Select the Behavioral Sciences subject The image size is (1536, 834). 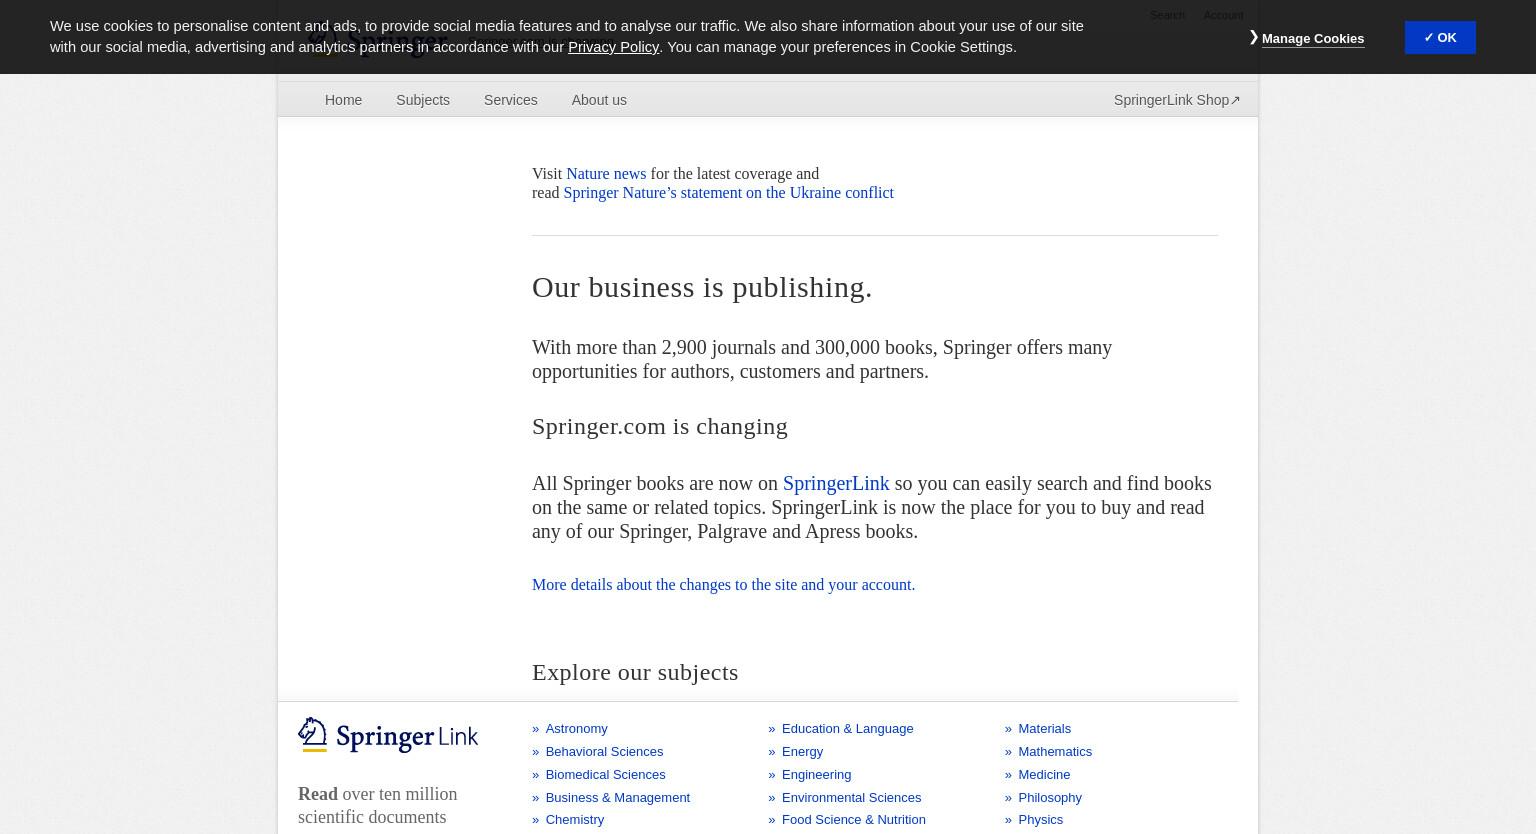coord(604,751)
